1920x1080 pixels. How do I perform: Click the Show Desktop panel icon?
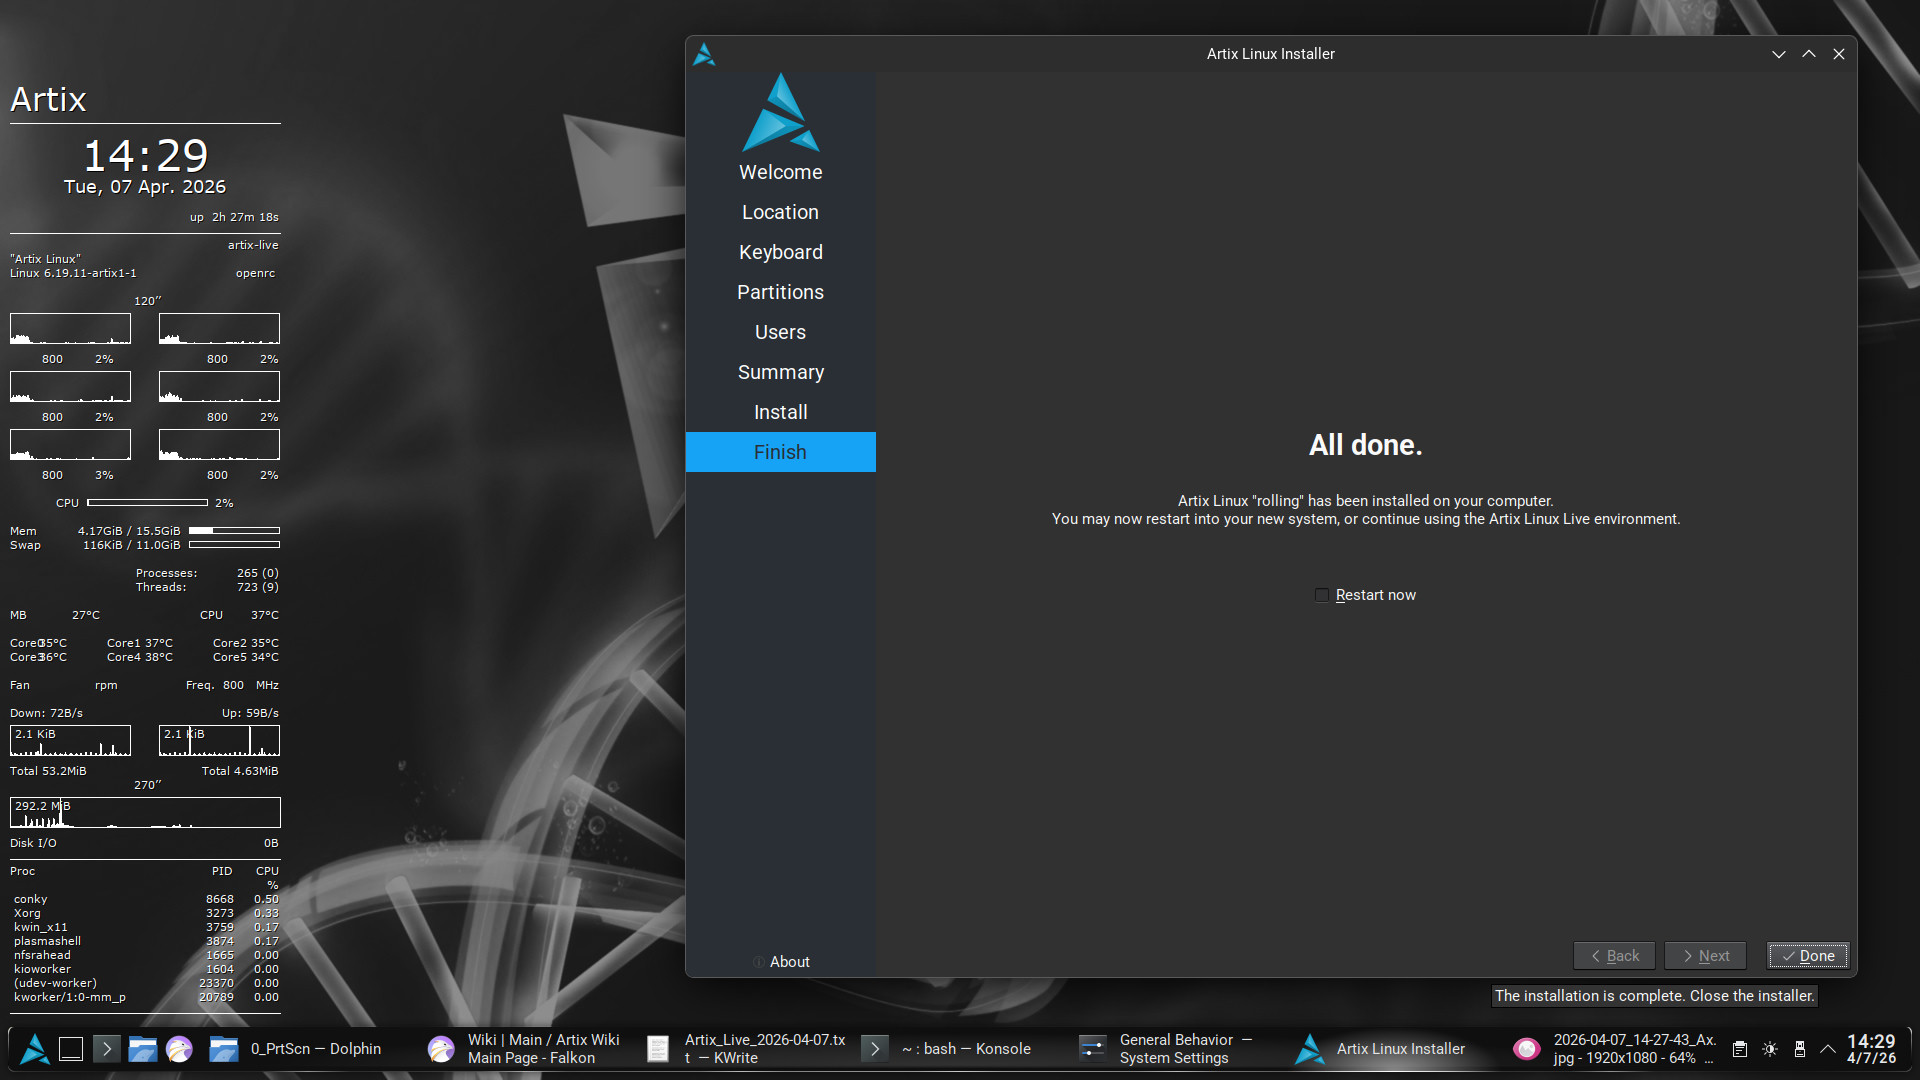click(71, 1049)
